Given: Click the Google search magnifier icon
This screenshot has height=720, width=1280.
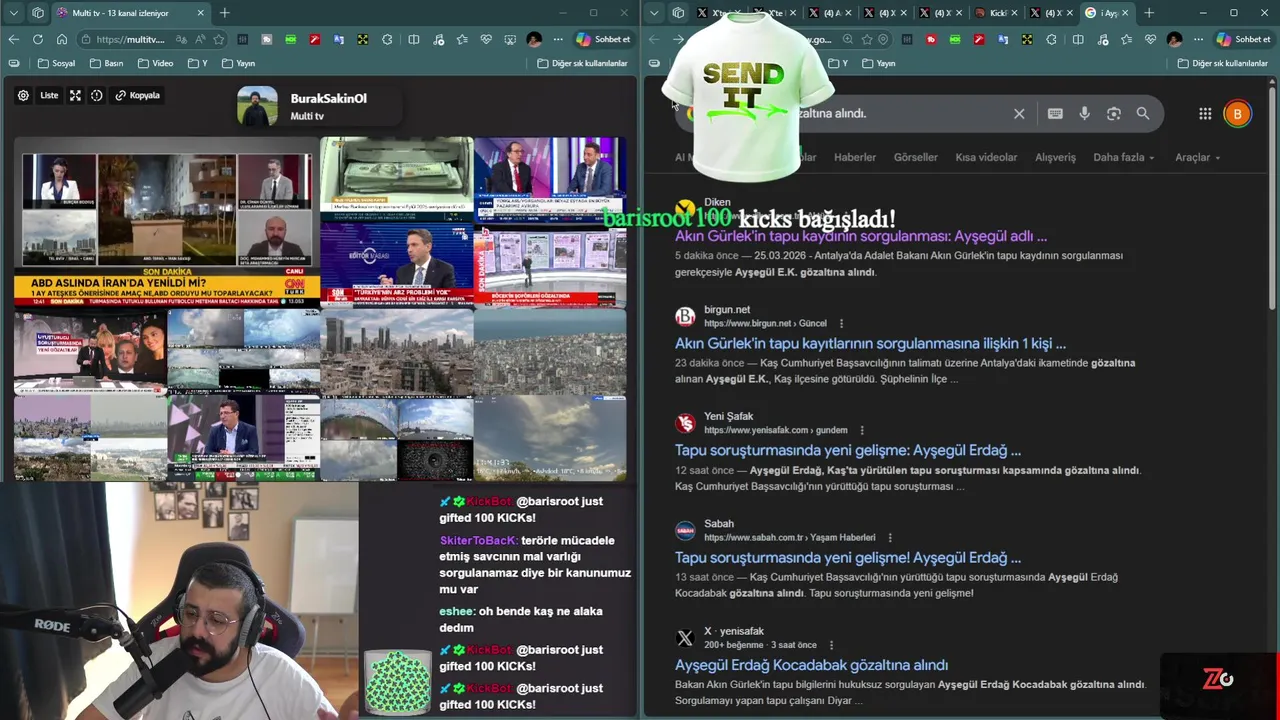Looking at the screenshot, I should pyautogui.click(x=1143, y=114).
